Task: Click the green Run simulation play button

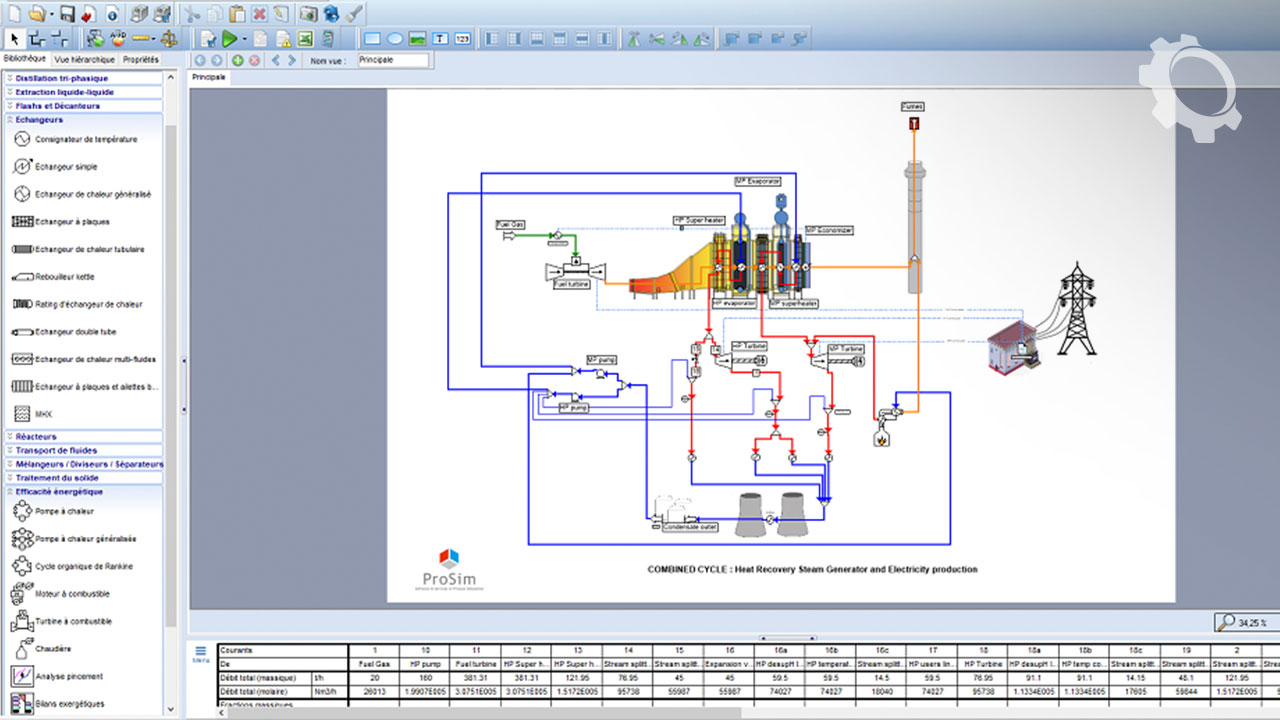Action: pos(229,39)
